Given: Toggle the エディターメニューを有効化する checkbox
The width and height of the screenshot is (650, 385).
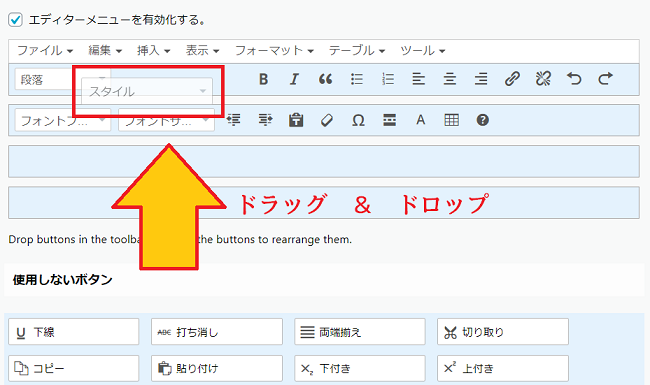Looking at the screenshot, I should [x=15, y=19].
